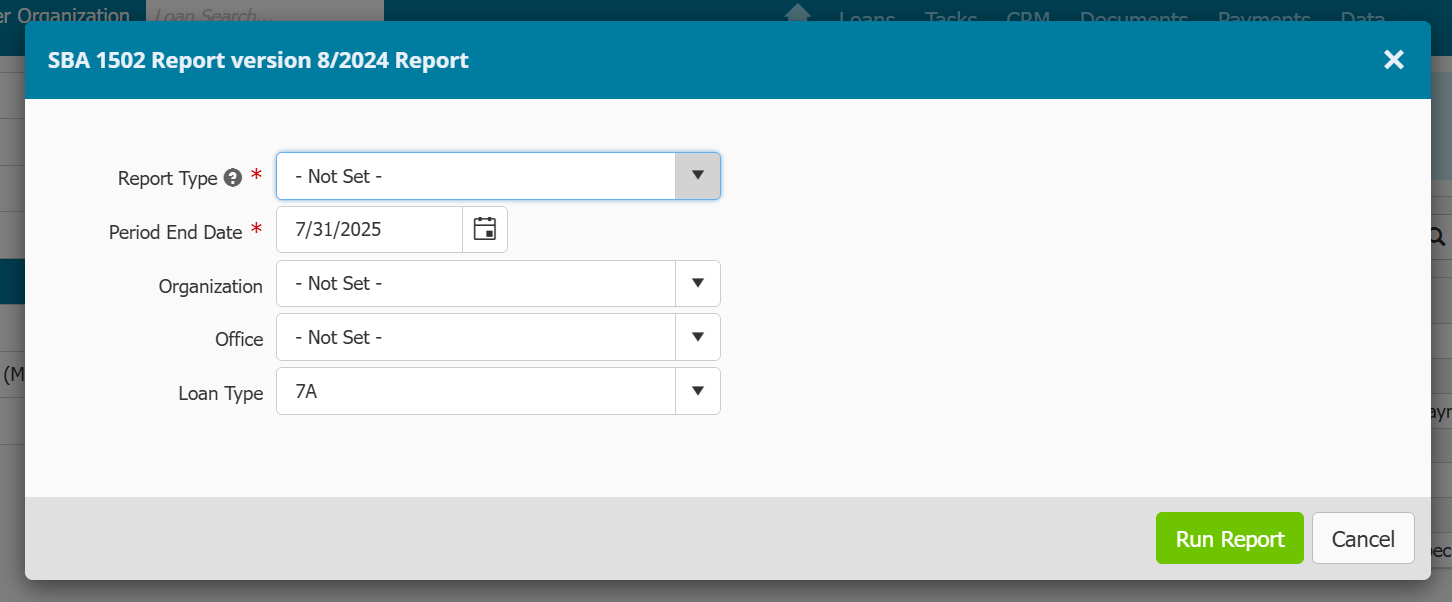Open the Office dropdown

pyautogui.click(x=698, y=338)
